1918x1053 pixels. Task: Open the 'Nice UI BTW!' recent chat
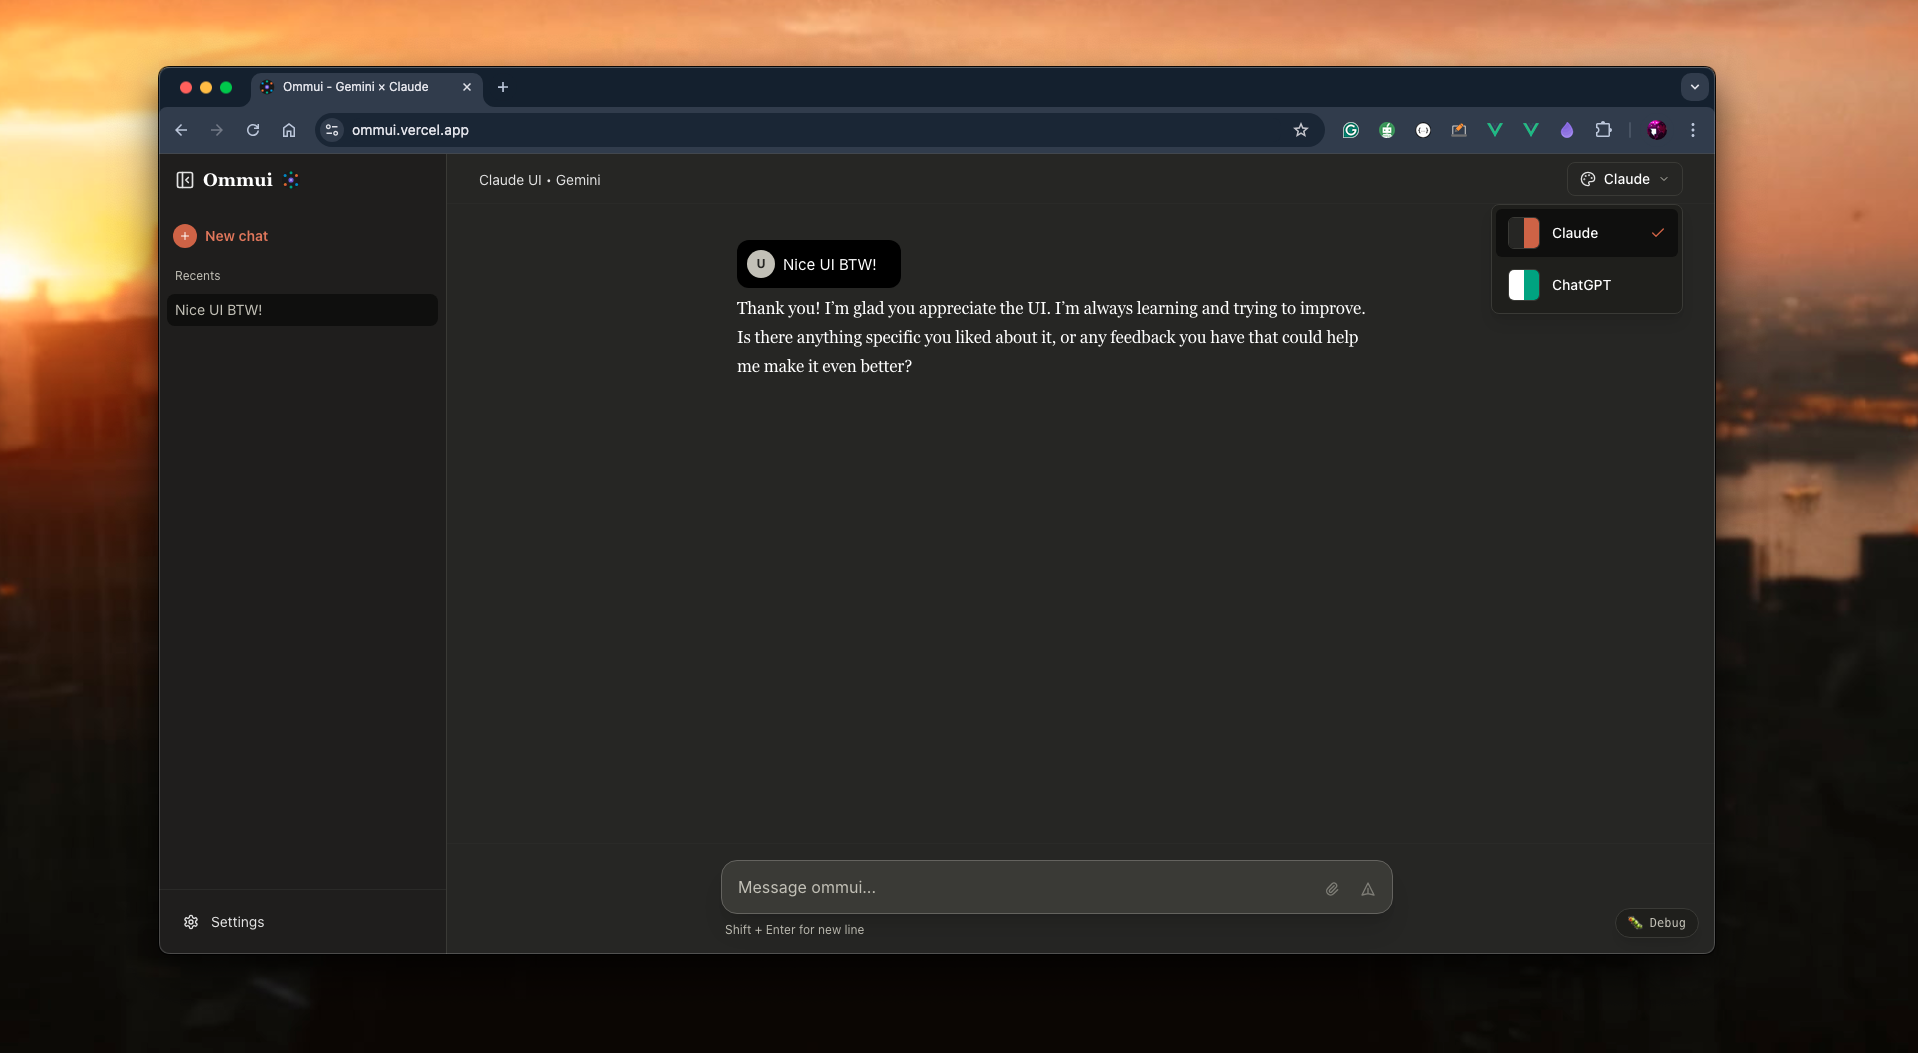302,310
